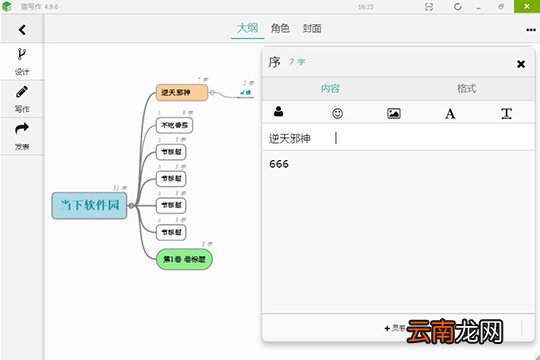
Task: Select the 不吃香蕉 outline node
Action: click(x=174, y=125)
